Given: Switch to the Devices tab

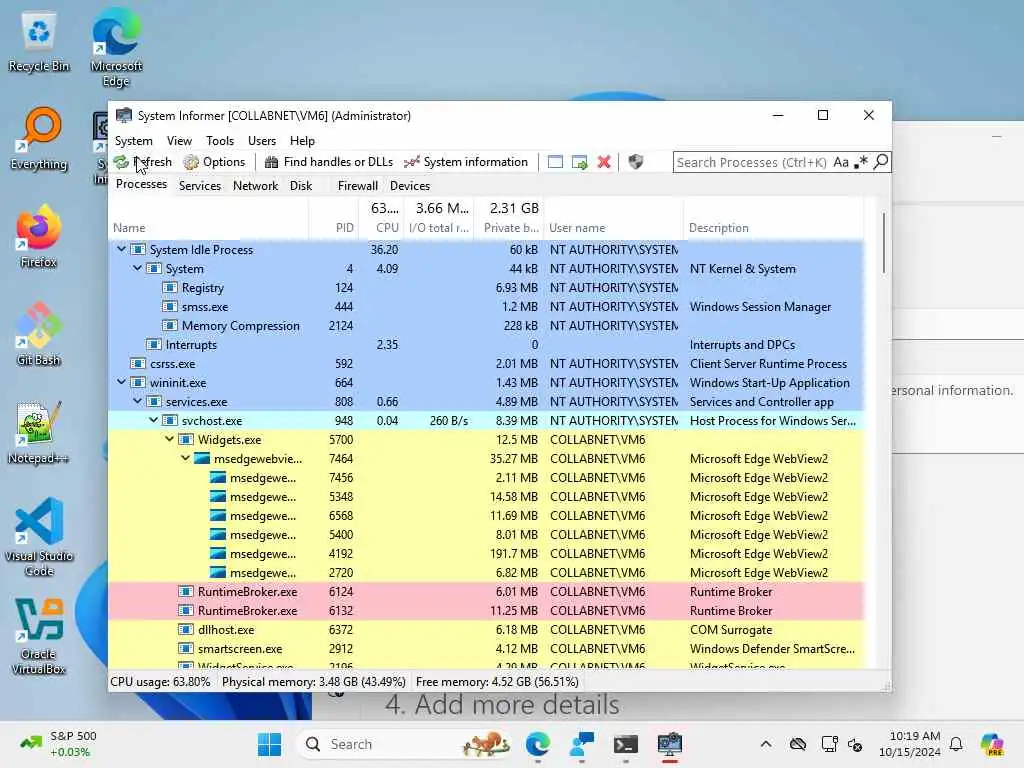Looking at the screenshot, I should pos(410,185).
